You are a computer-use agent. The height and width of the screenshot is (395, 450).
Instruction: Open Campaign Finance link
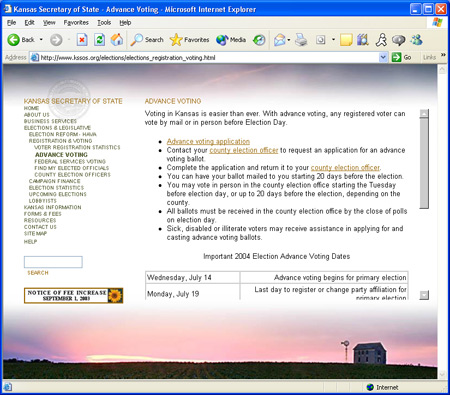(x=55, y=181)
